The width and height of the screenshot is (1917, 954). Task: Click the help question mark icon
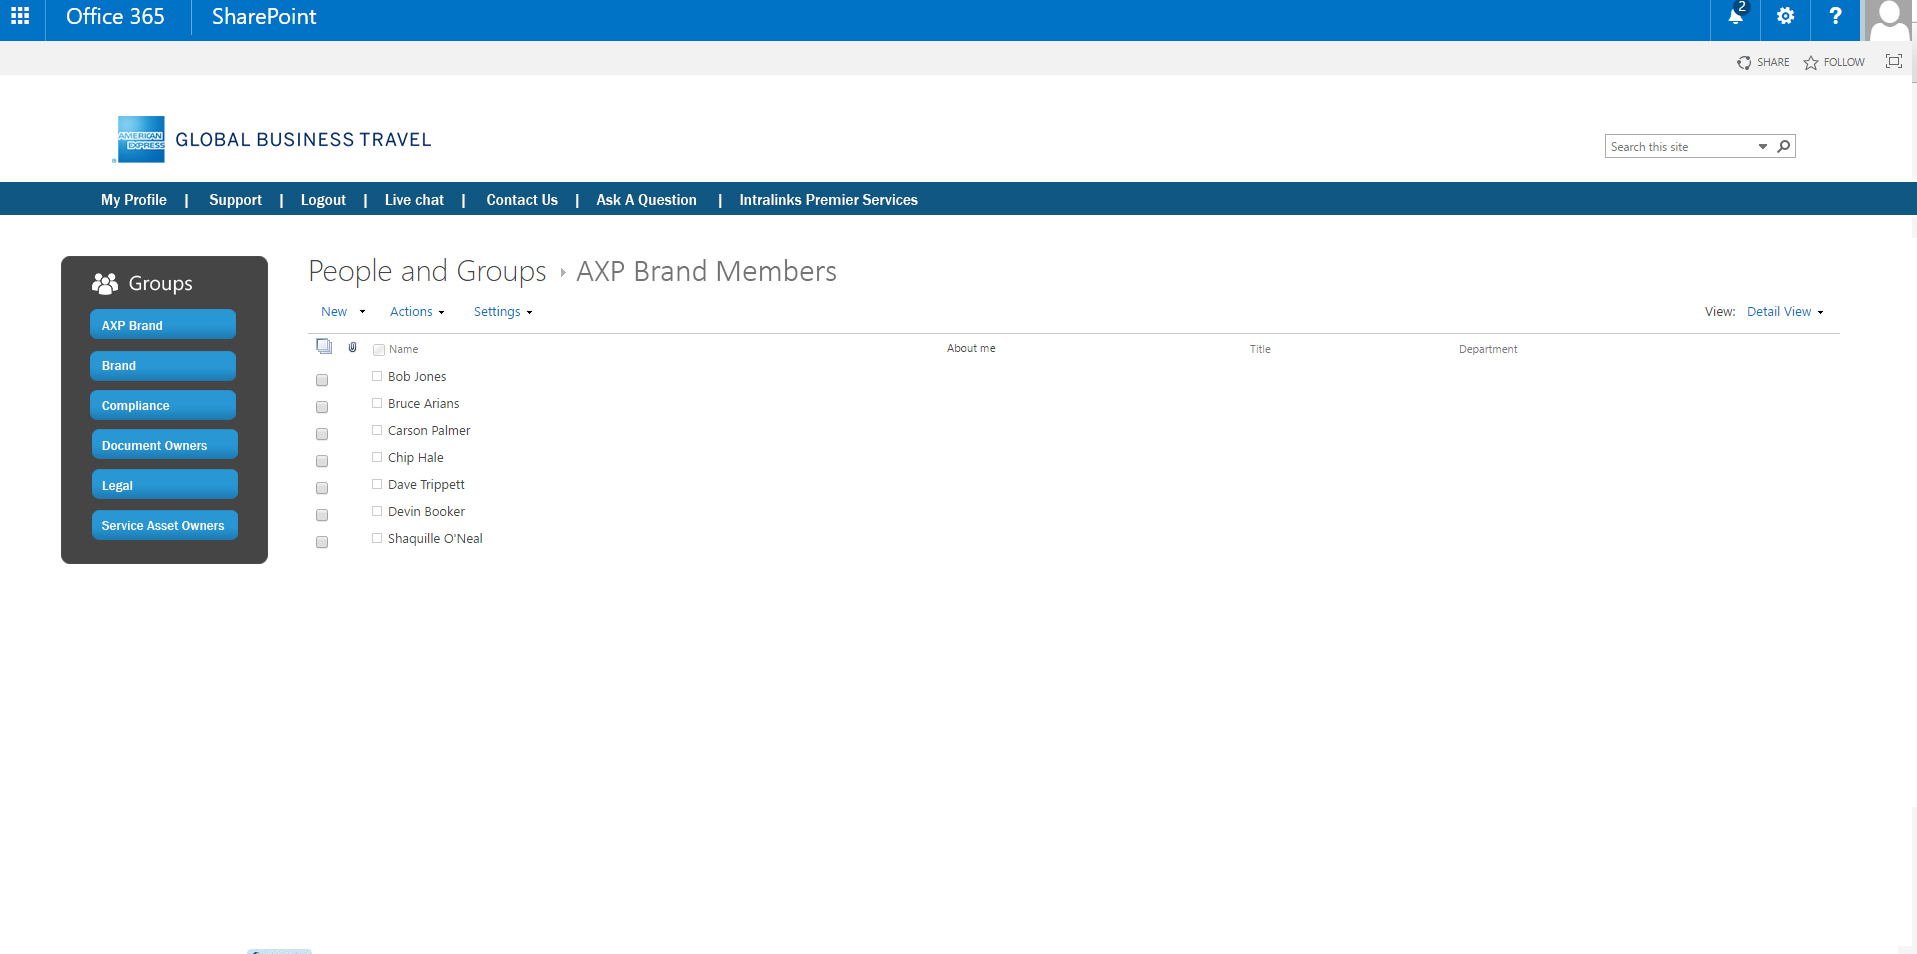[x=1835, y=16]
